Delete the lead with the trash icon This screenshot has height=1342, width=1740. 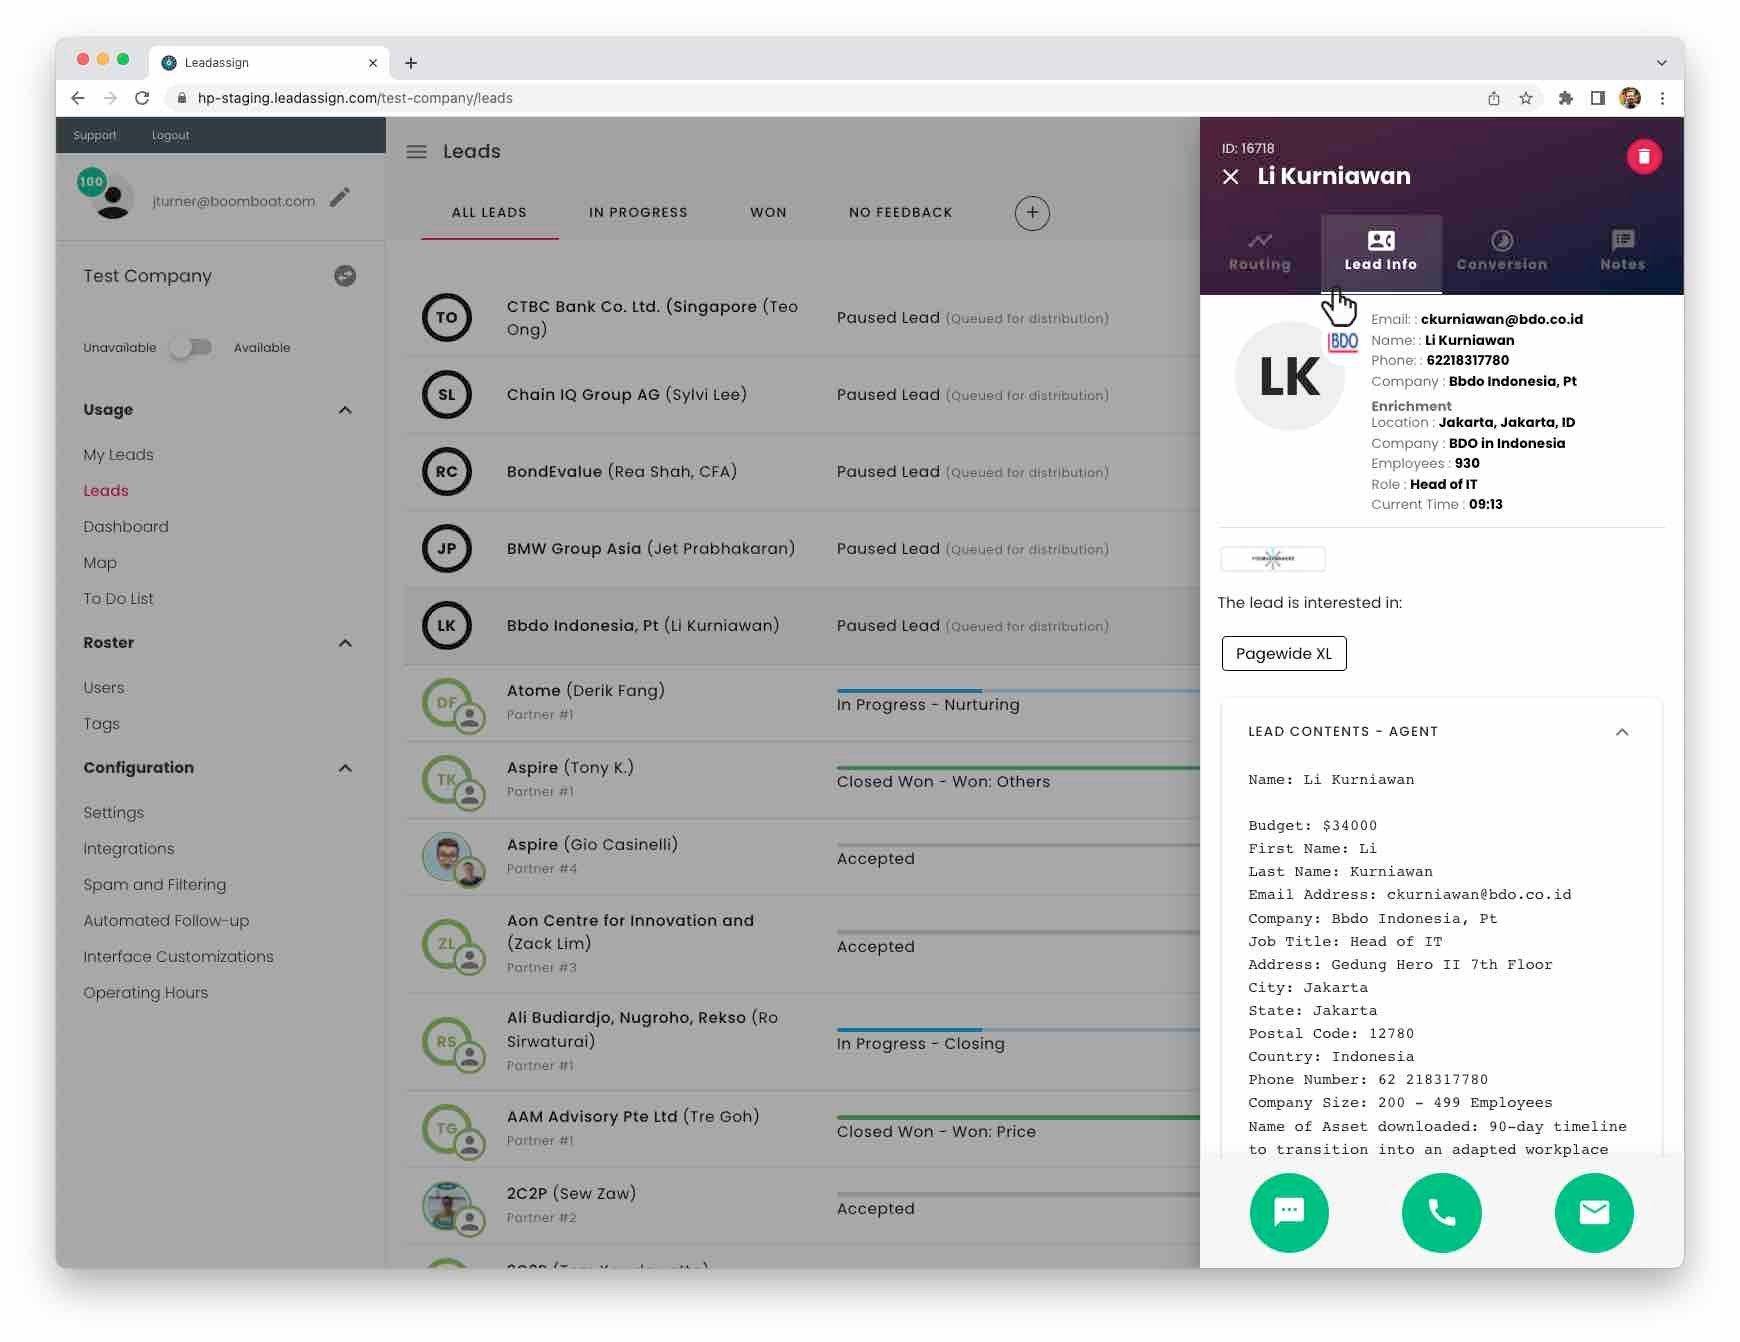pos(1643,157)
